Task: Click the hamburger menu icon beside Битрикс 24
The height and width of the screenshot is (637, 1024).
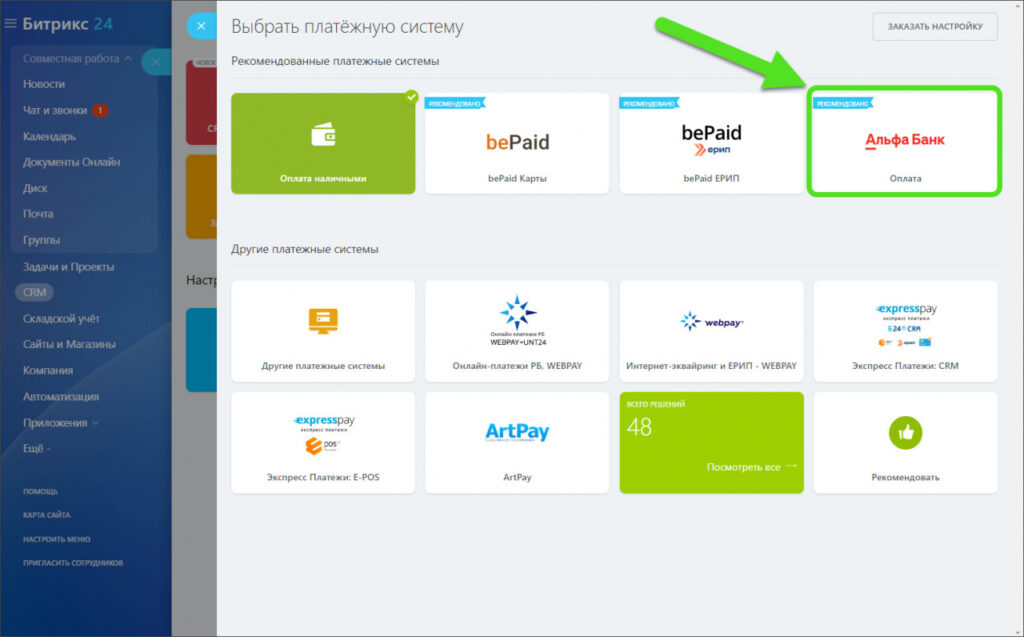Action: [x=11, y=23]
